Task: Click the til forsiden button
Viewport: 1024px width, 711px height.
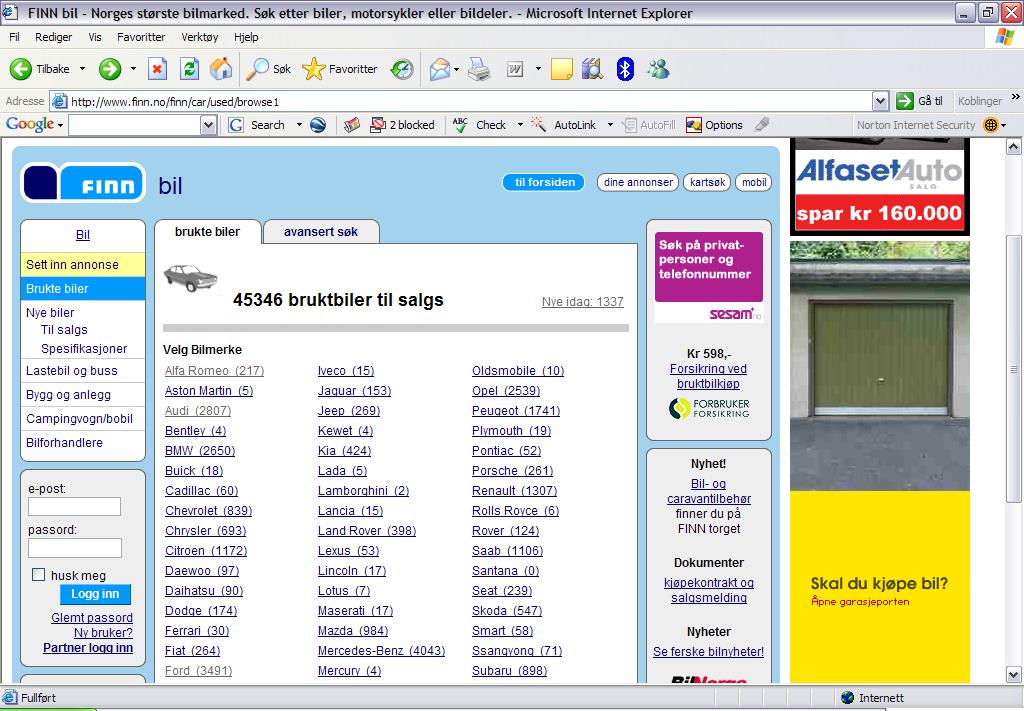Action: point(544,182)
